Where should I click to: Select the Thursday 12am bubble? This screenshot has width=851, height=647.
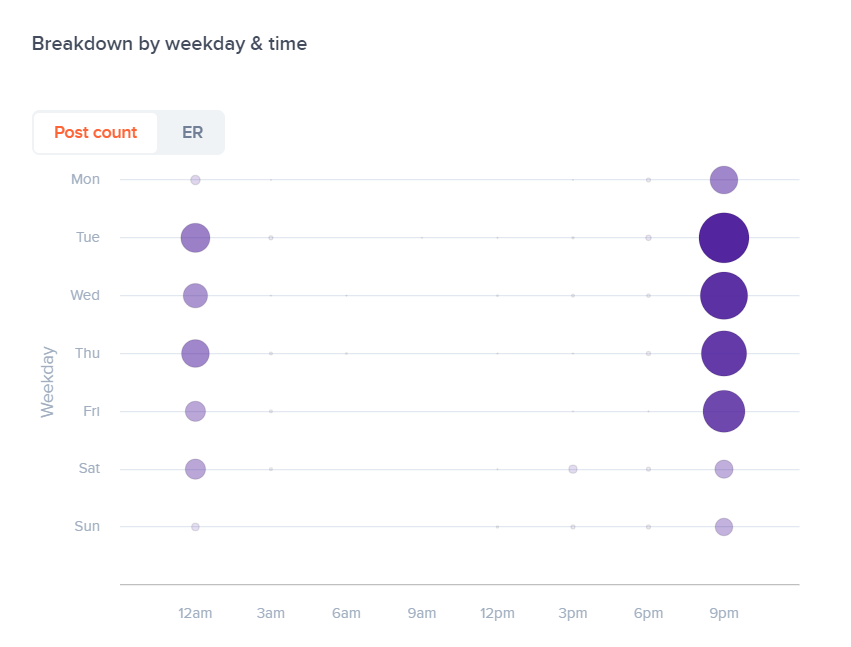pyautogui.click(x=195, y=353)
